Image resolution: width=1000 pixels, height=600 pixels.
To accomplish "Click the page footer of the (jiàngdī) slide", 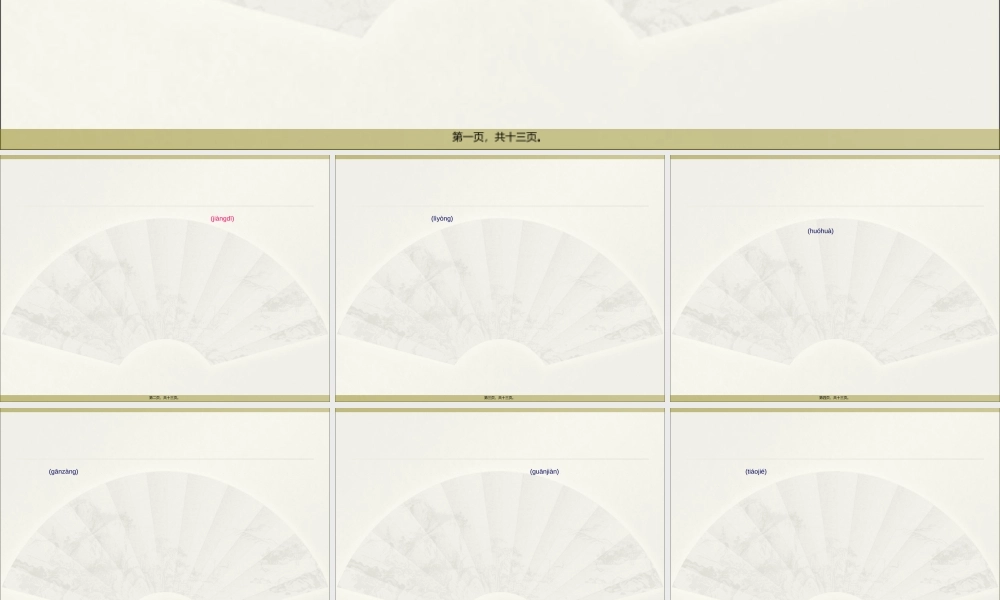I will 165,398.
